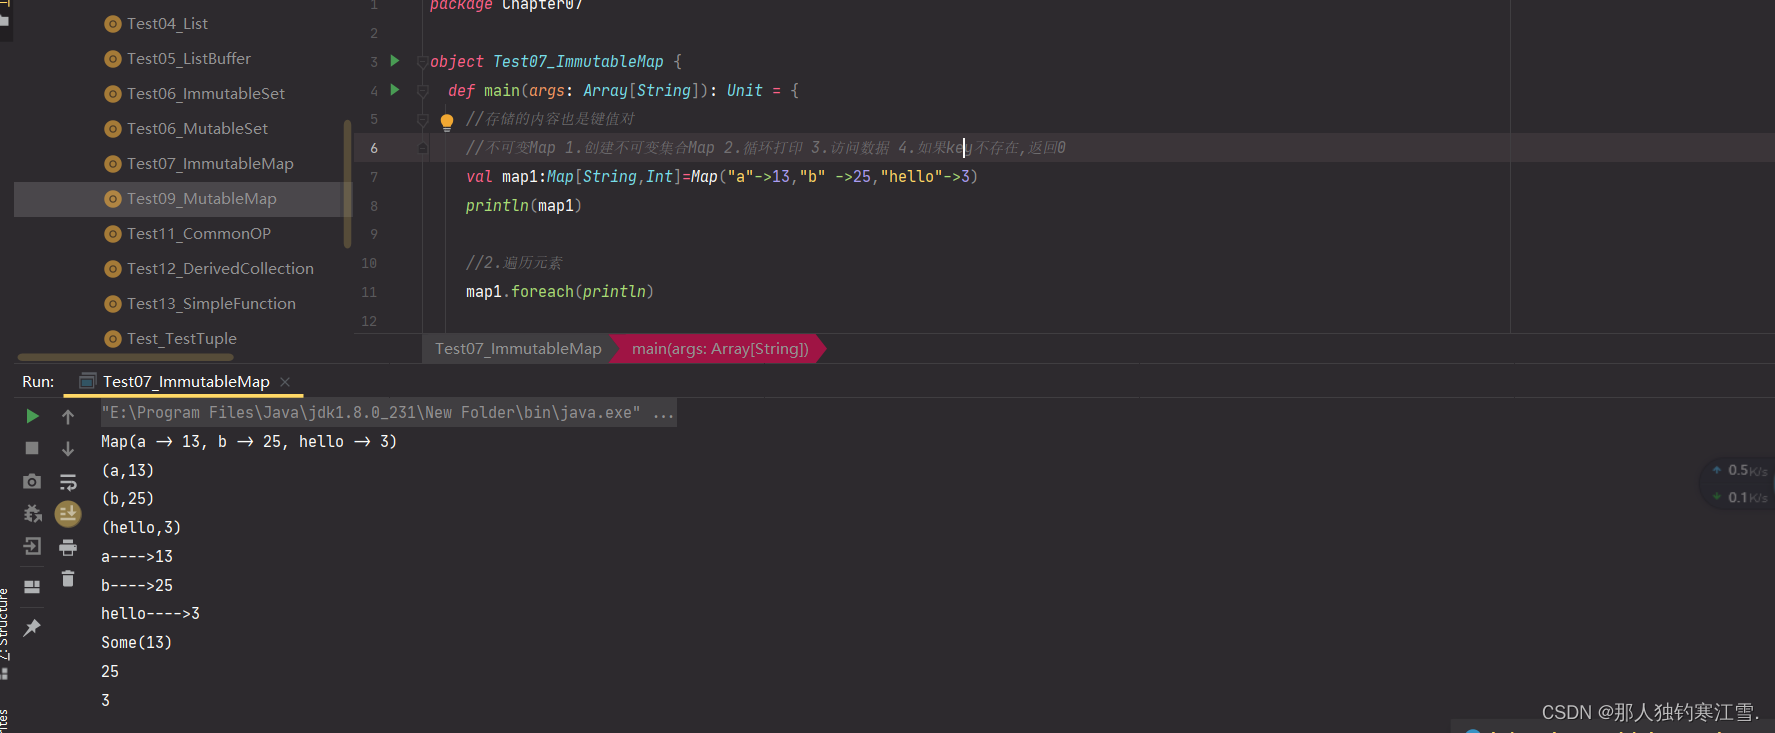Fold the comment block marker on line 5
This screenshot has width=1775, height=733.
point(422,120)
